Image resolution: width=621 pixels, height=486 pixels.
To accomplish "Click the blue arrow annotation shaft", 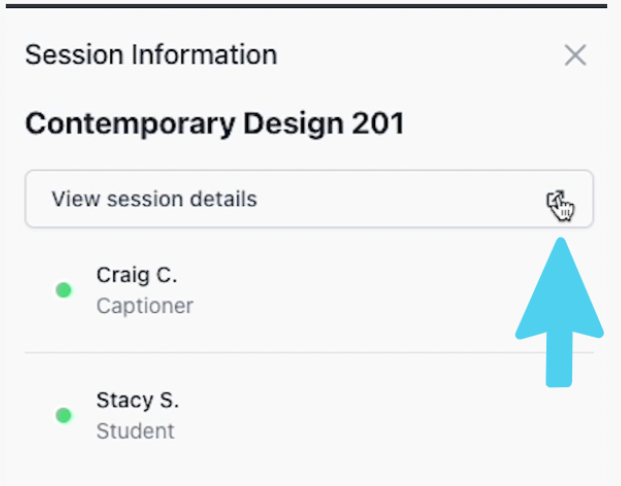I will [x=559, y=360].
